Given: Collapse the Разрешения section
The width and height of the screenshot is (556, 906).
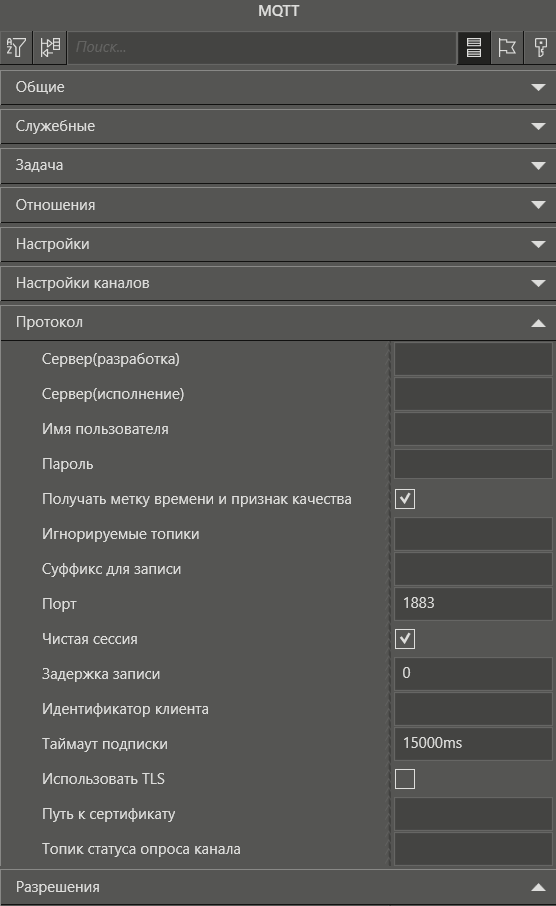Looking at the screenshot, I should [278, 887].
